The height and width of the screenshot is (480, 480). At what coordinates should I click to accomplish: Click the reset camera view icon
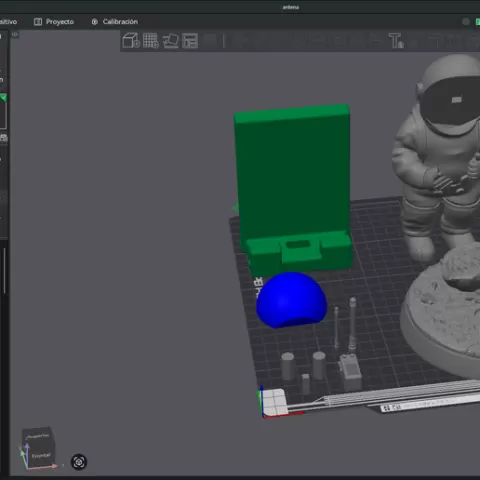tap(79, 462)
